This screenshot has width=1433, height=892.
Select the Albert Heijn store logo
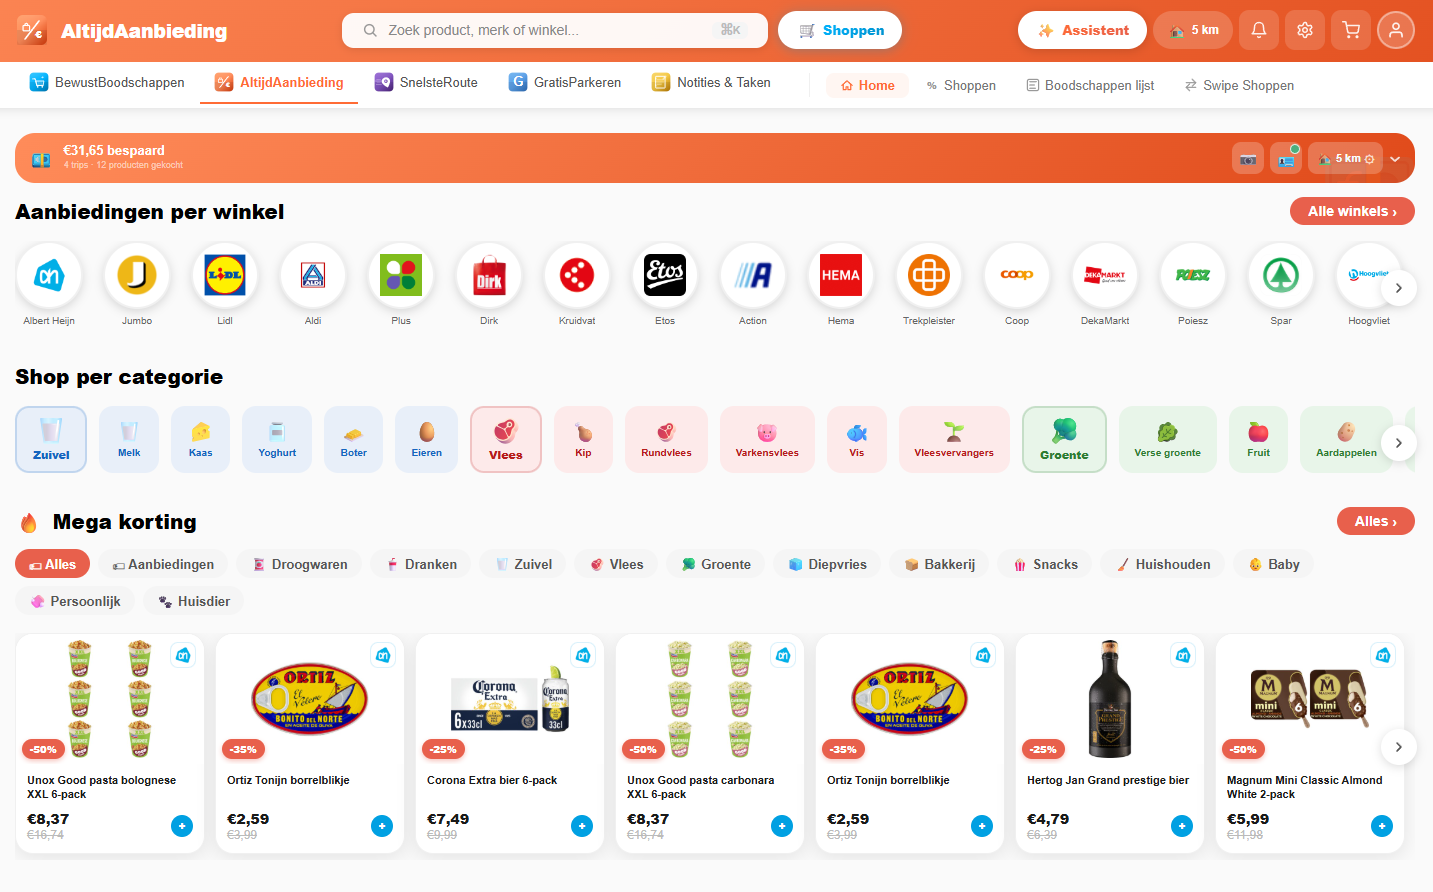click(48, 275)
